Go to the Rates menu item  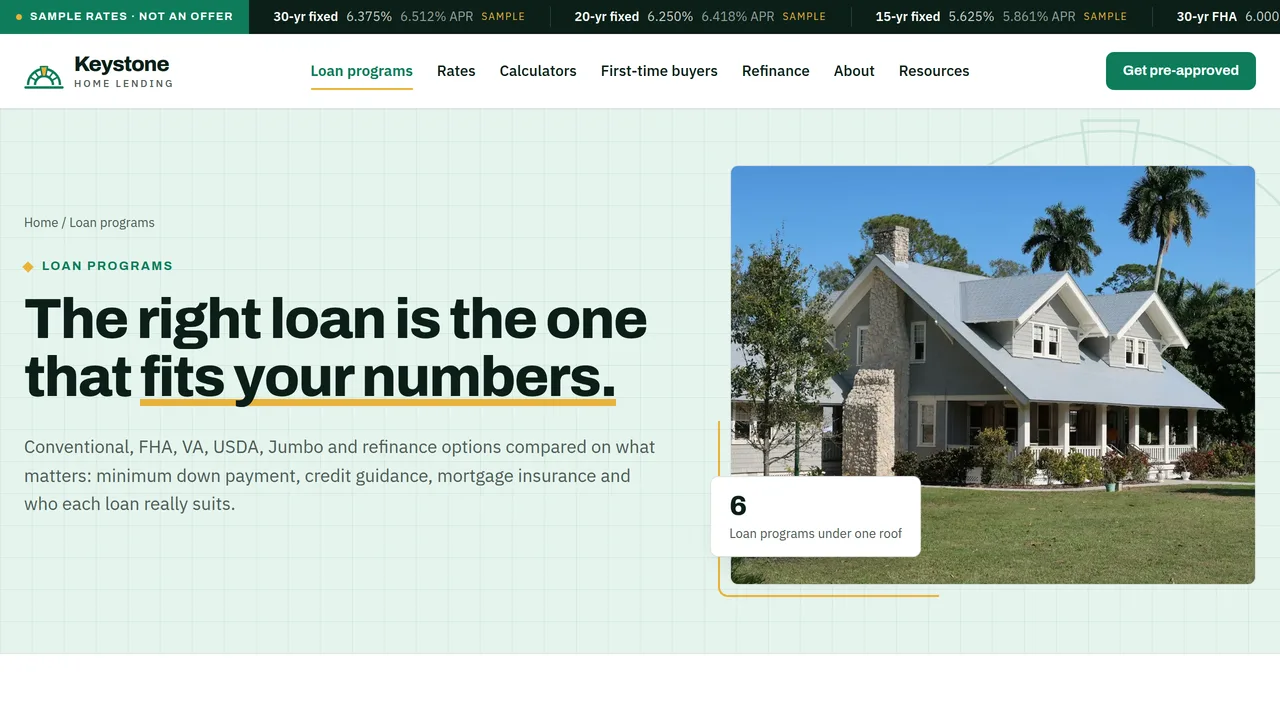456,71
